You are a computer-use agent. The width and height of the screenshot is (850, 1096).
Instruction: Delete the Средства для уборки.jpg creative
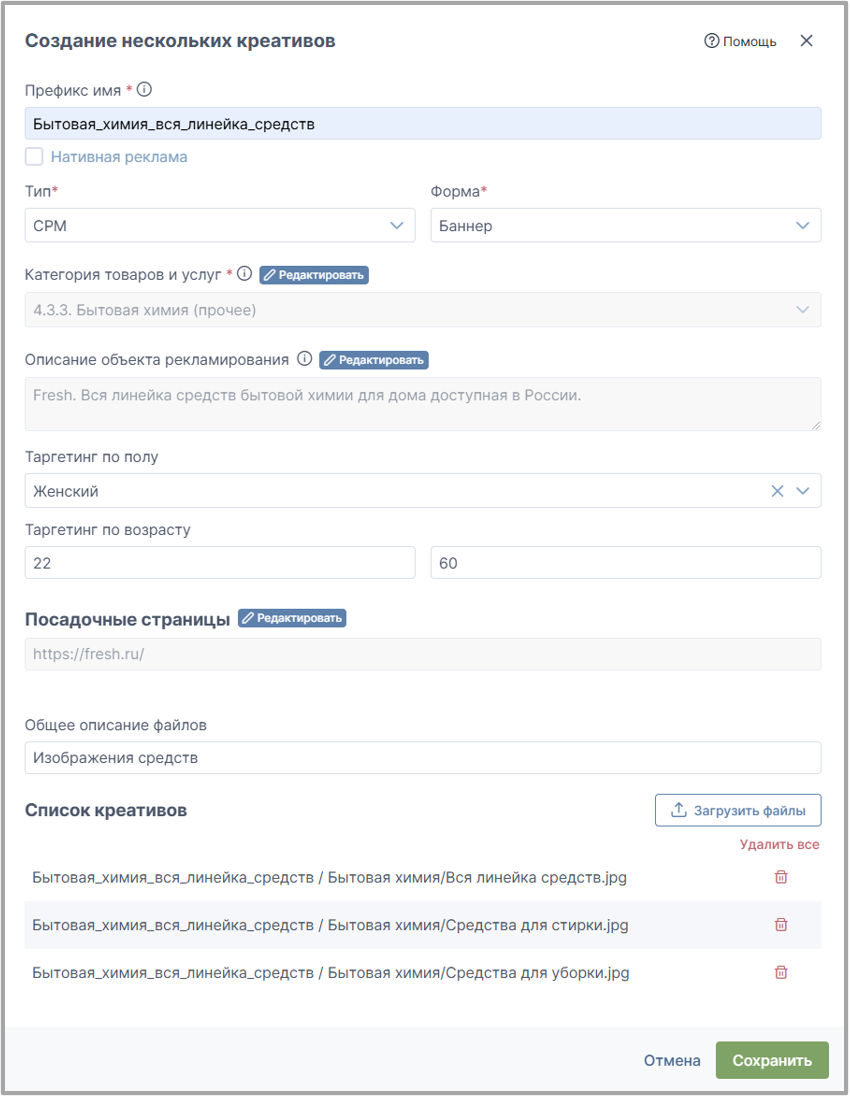(781, 972)
